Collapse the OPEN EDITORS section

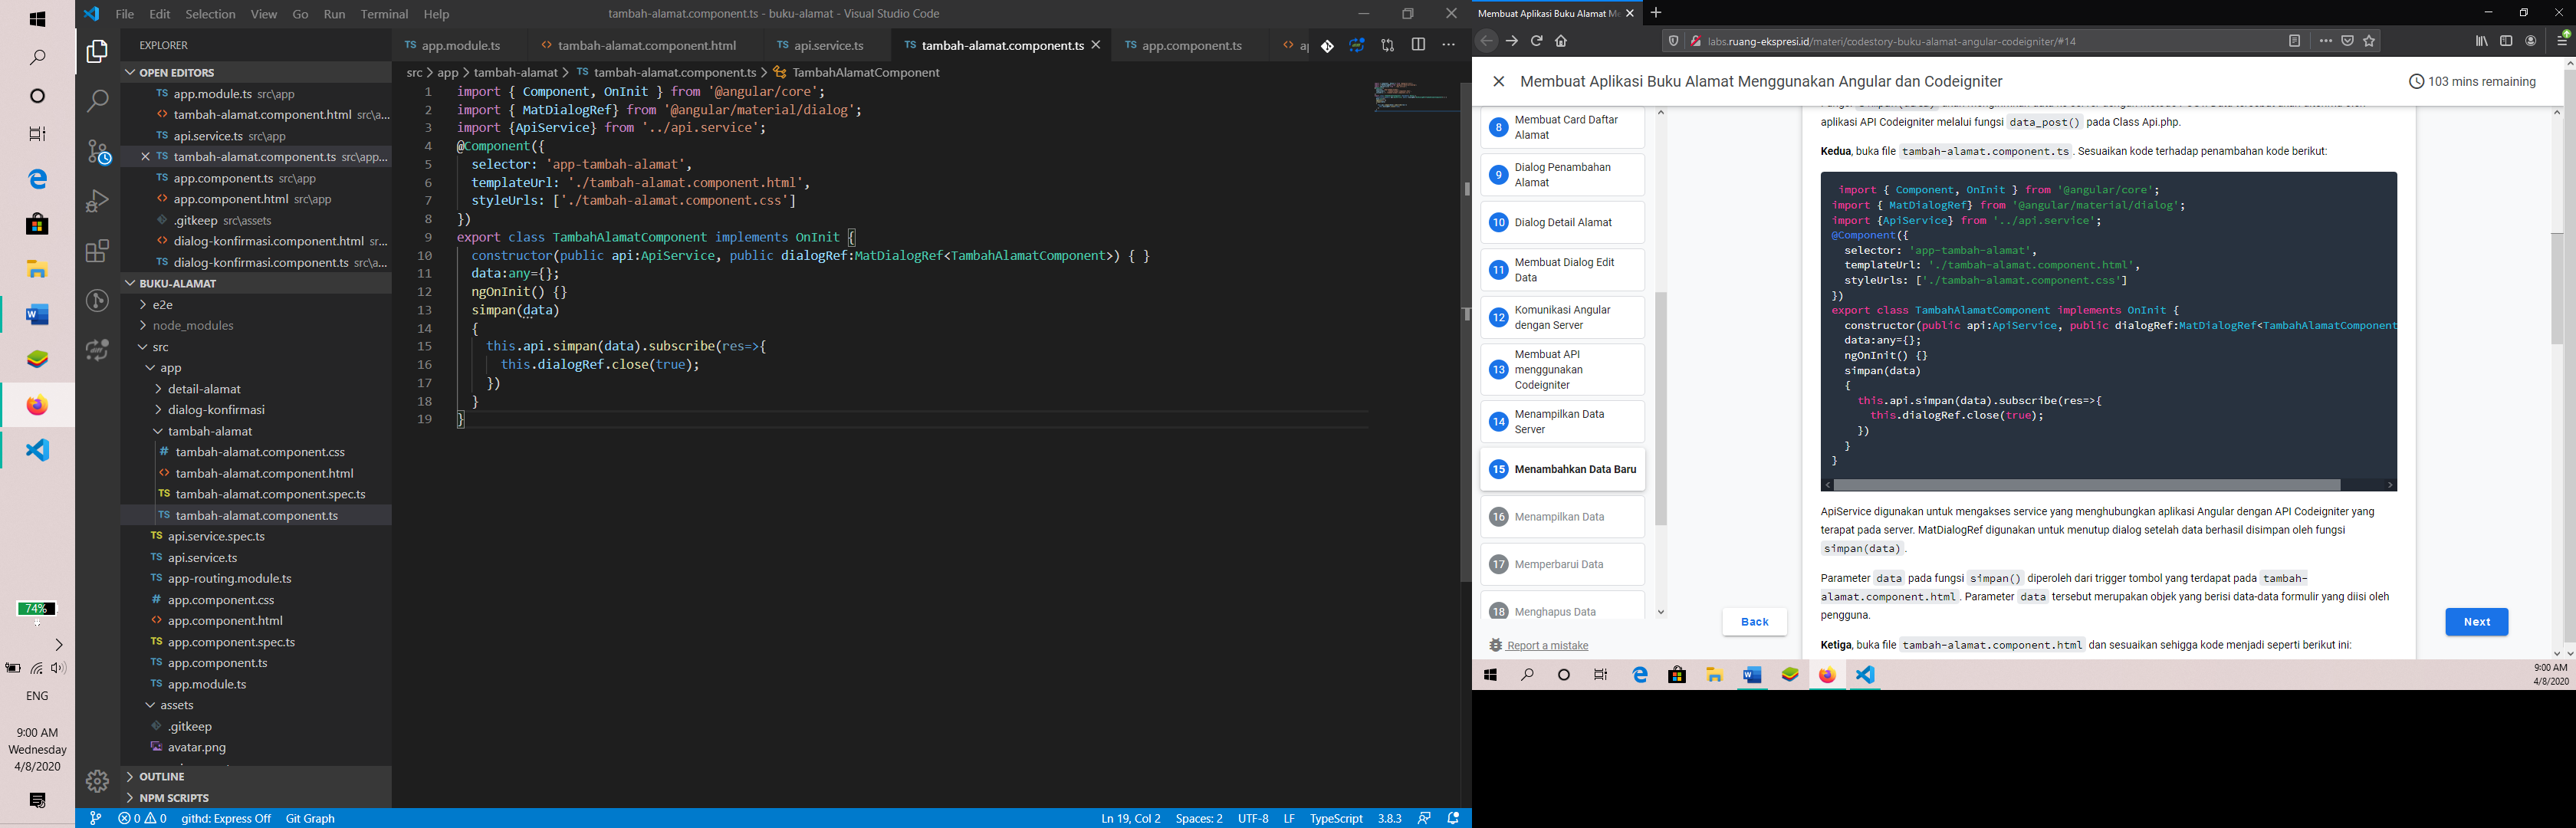(x=255, y=72)
